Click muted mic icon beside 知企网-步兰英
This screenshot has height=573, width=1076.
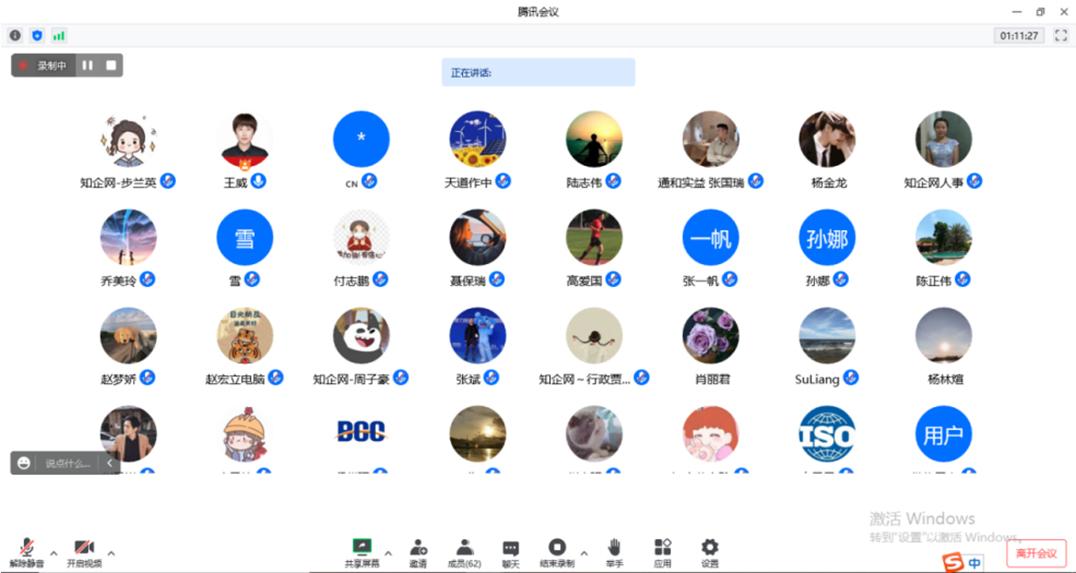point(167,181)
